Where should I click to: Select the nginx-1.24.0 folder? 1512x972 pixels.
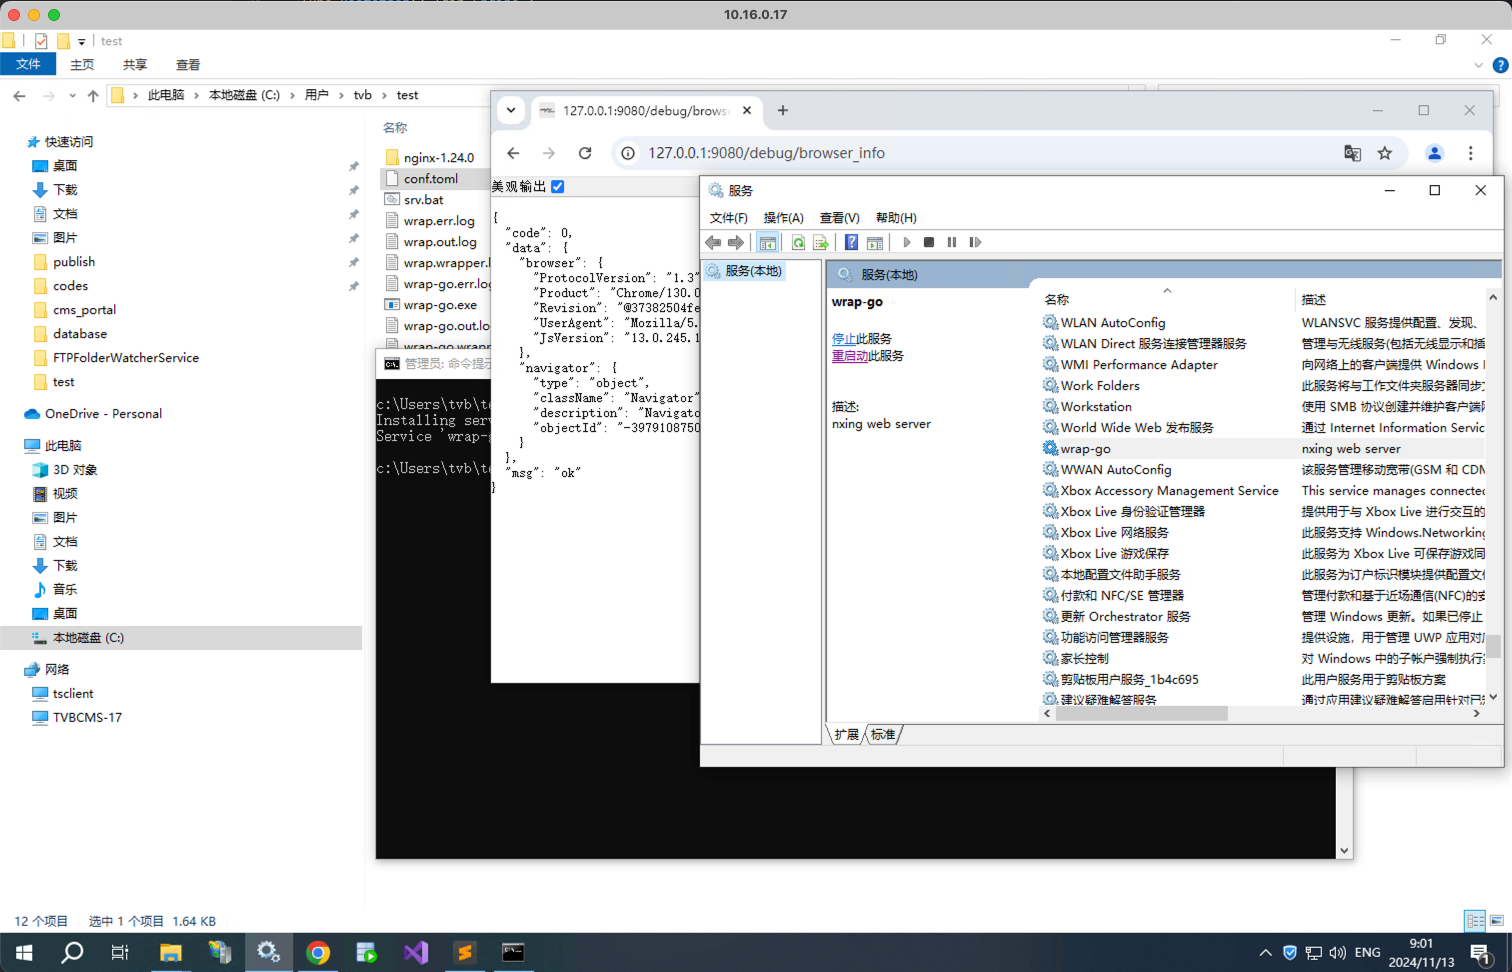(430, 157)
